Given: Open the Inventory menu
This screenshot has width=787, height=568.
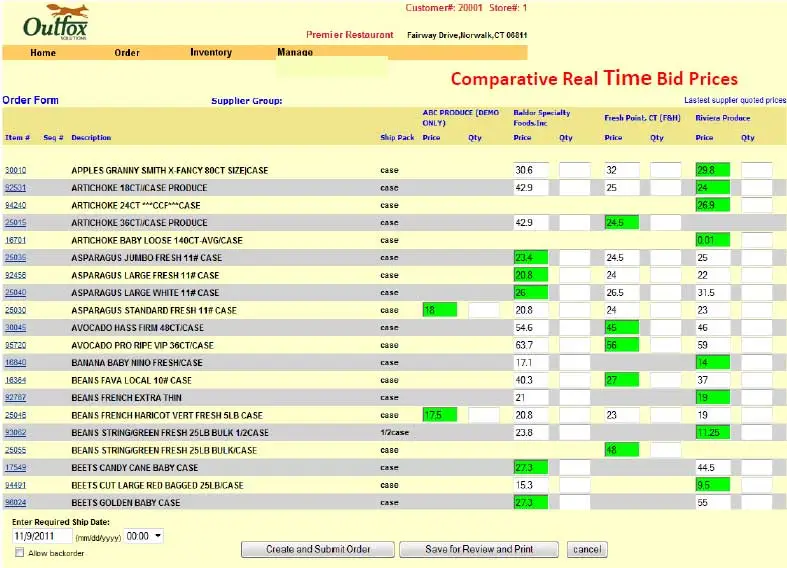Looking at the screenshot, I should click(x=211, y=53).
